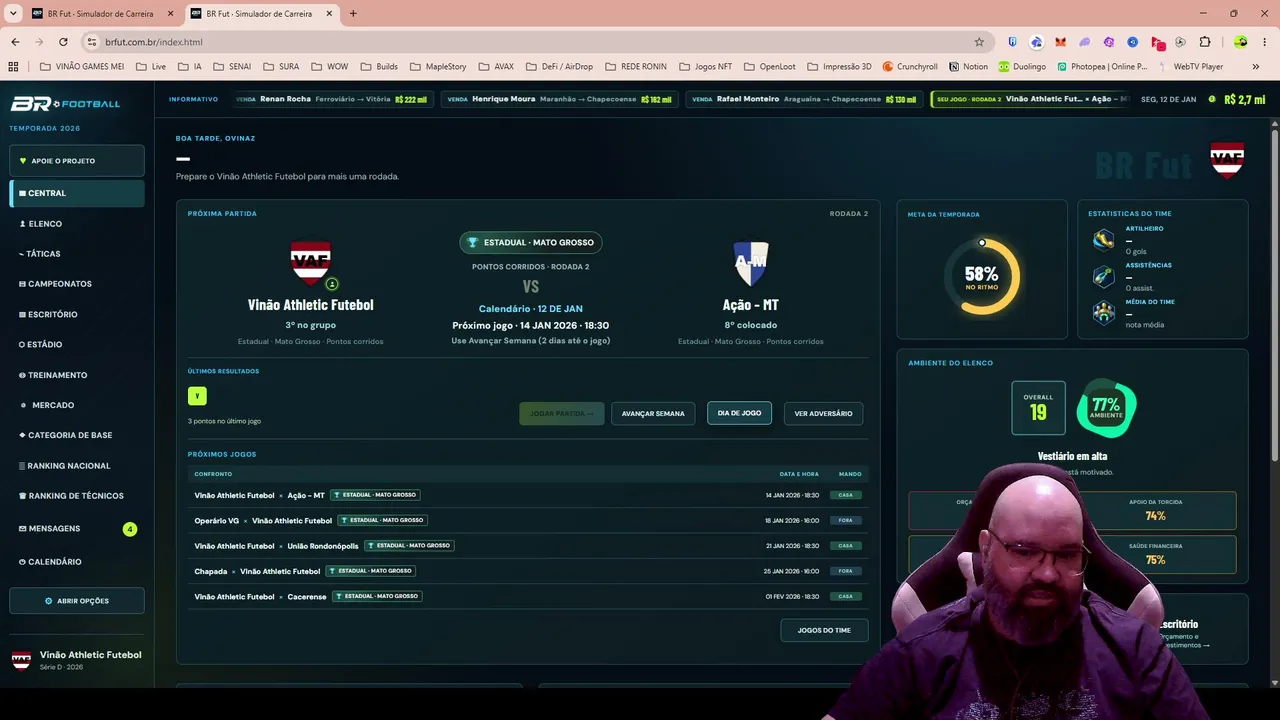Select the Vinão Athletic Futebol × Ação - MT fixture
The height and width of the screenshot is (720, 1280).
tap(527, 495)
